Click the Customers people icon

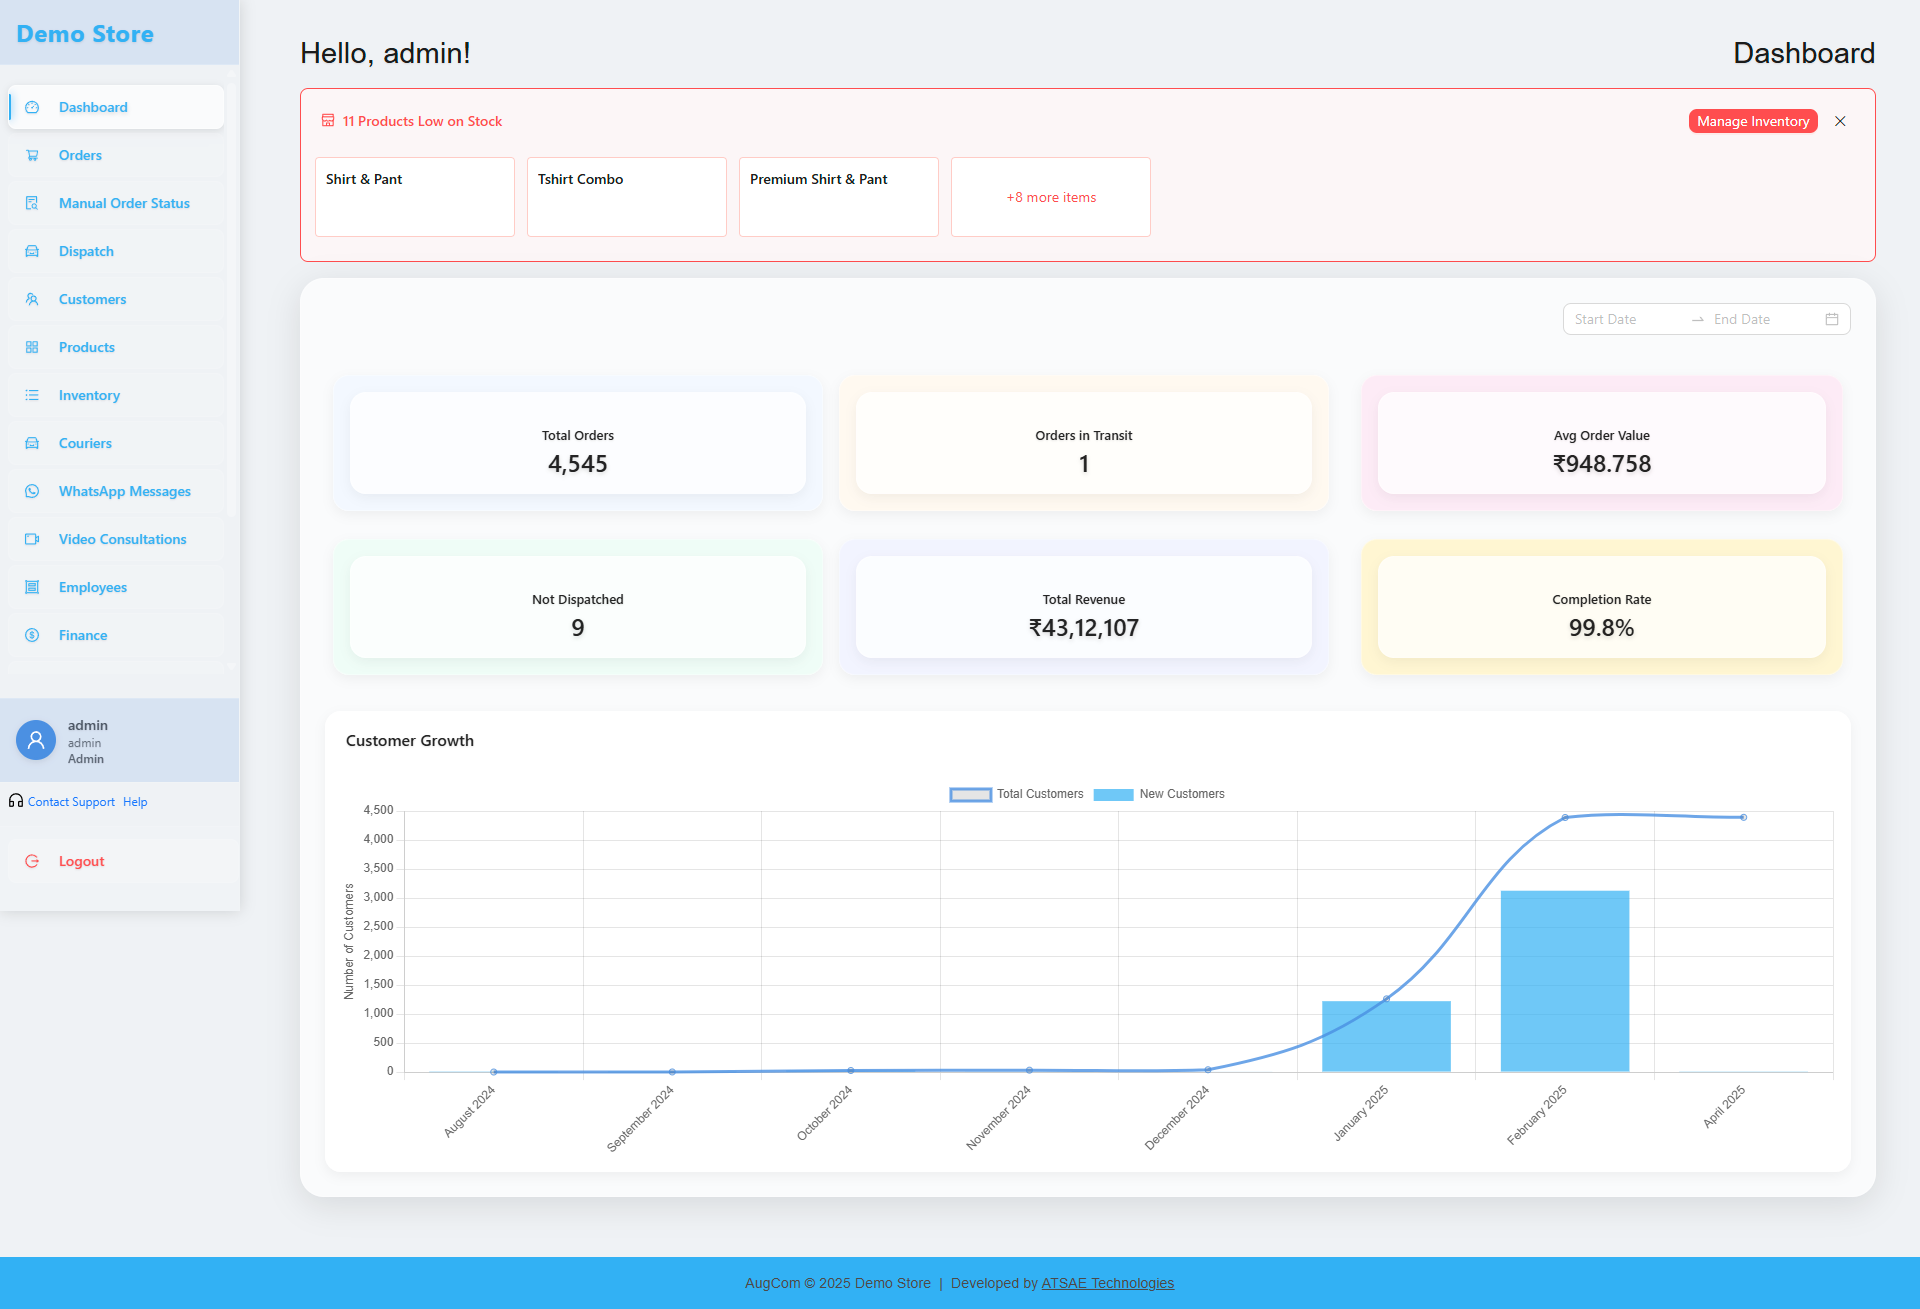tap(32, 299)
